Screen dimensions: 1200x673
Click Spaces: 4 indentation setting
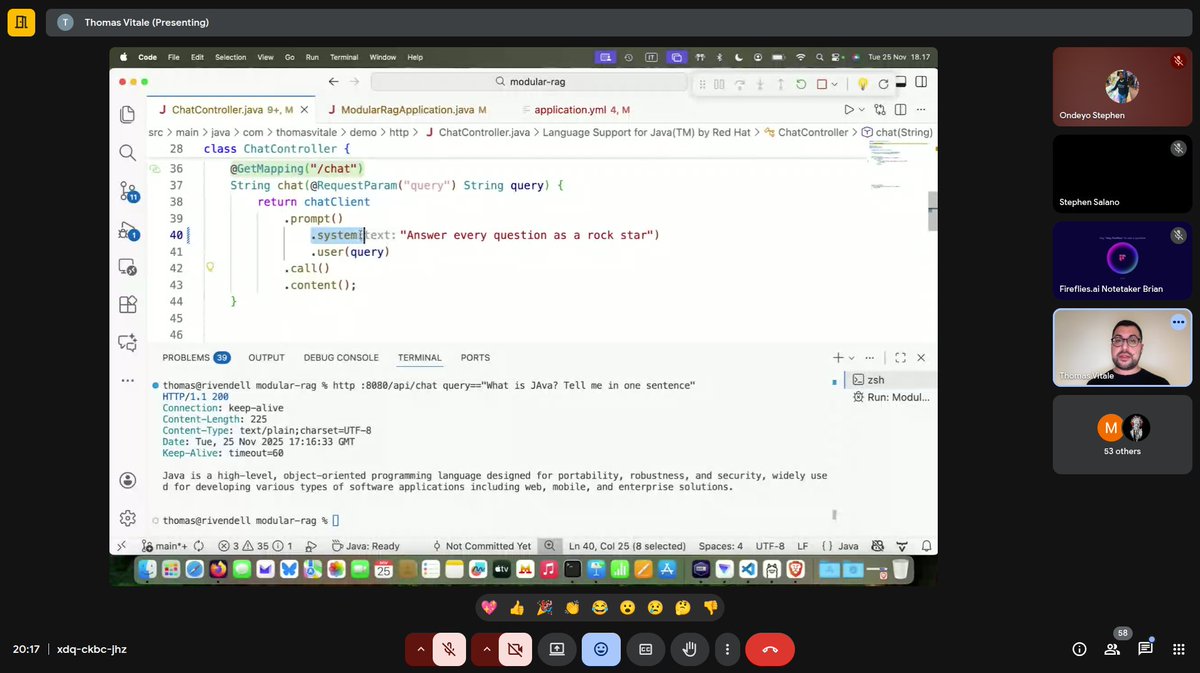pyautogui.click(x=721, y=546)
